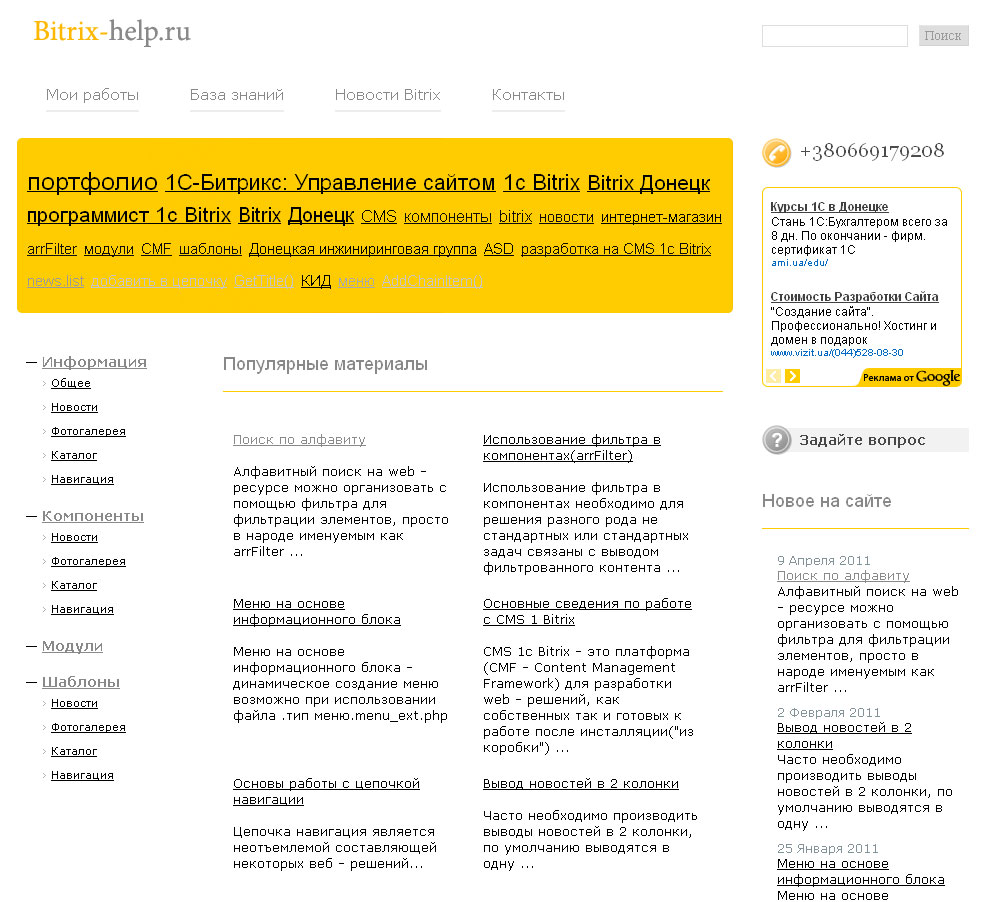Click the news.list tag
Image resolution: width=990 pixels, height=902 pixels.
56,281
